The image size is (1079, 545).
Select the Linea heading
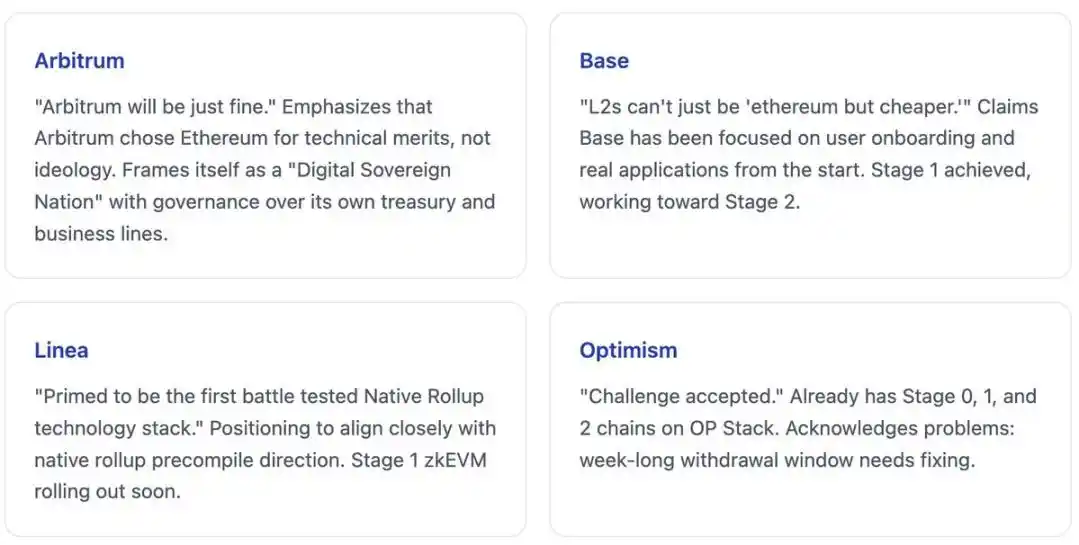tap(61, 350)
